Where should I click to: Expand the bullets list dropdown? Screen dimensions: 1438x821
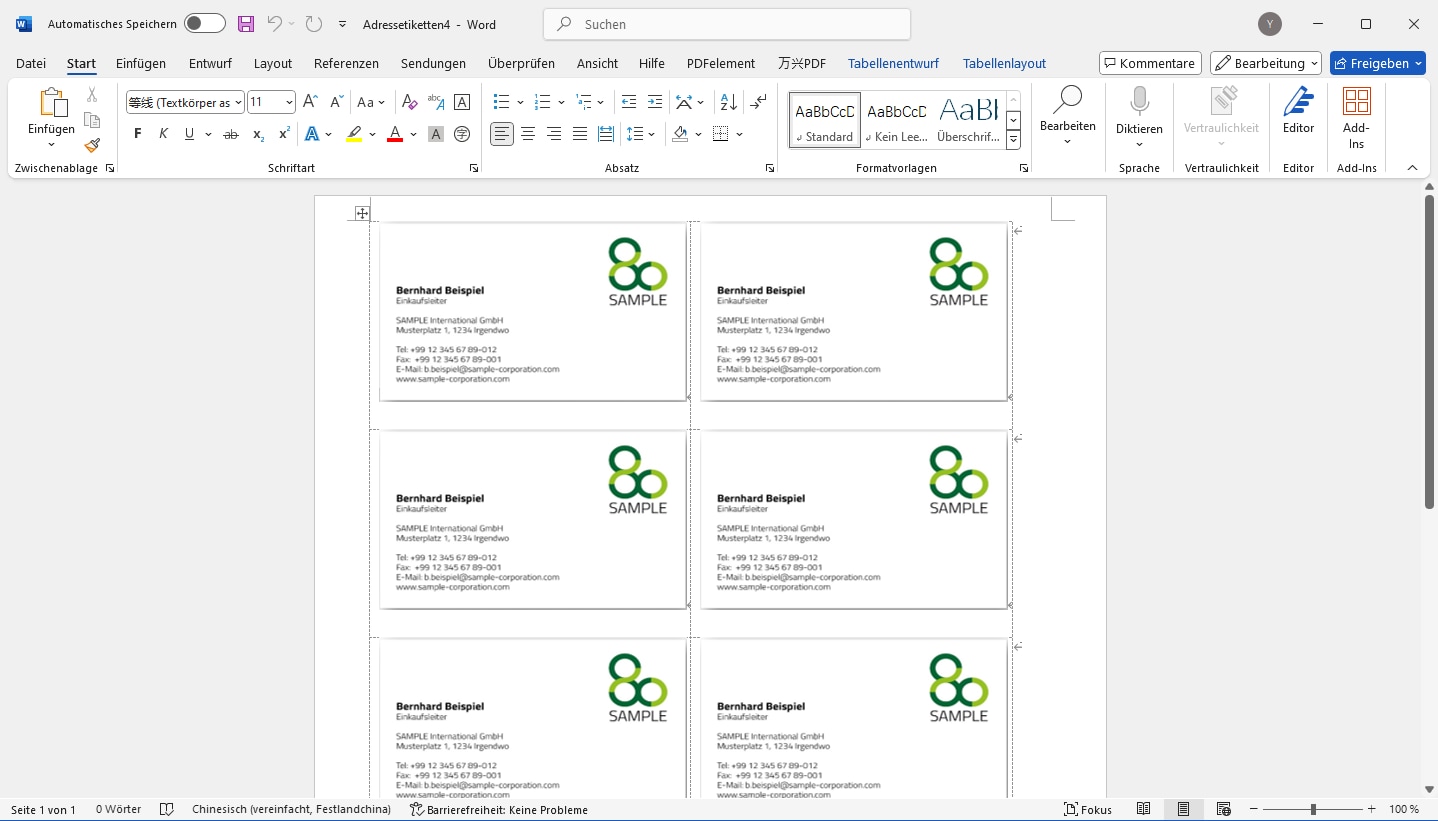(x=520, y=102)
